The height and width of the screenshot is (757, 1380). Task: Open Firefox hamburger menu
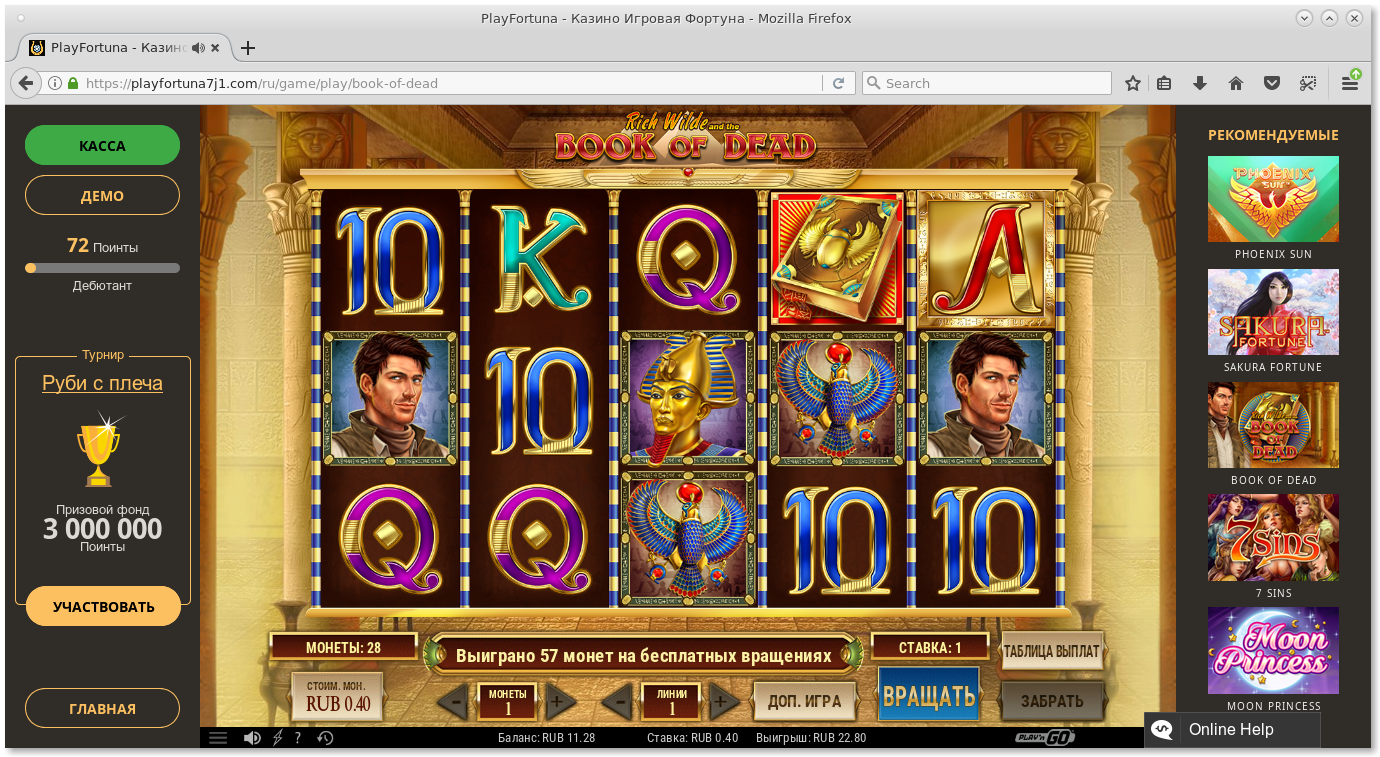pyautogui.click(x=1350, y=83)
